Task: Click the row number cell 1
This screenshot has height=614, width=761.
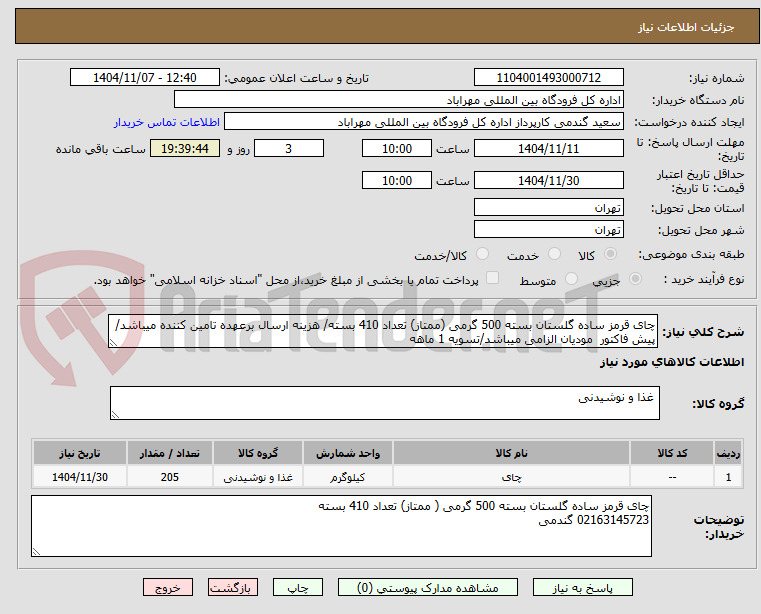Action: (x=728, y=477)
